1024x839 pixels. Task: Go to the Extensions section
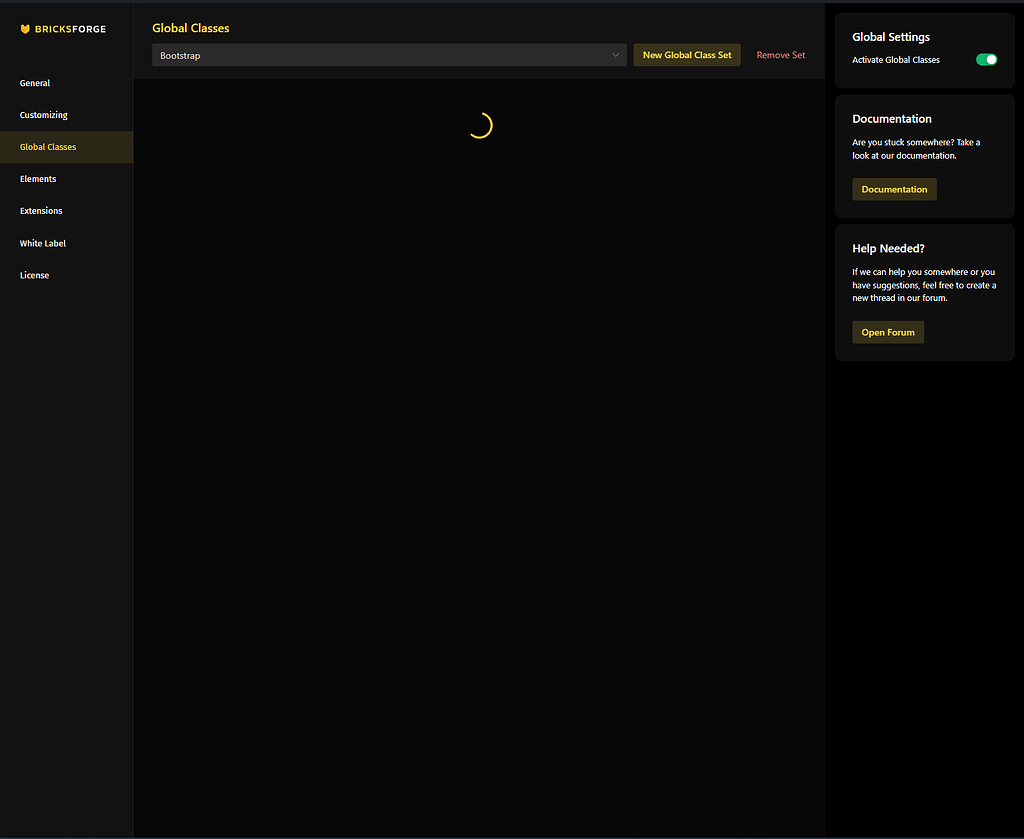pyautogui.click(x=41, y=211)
